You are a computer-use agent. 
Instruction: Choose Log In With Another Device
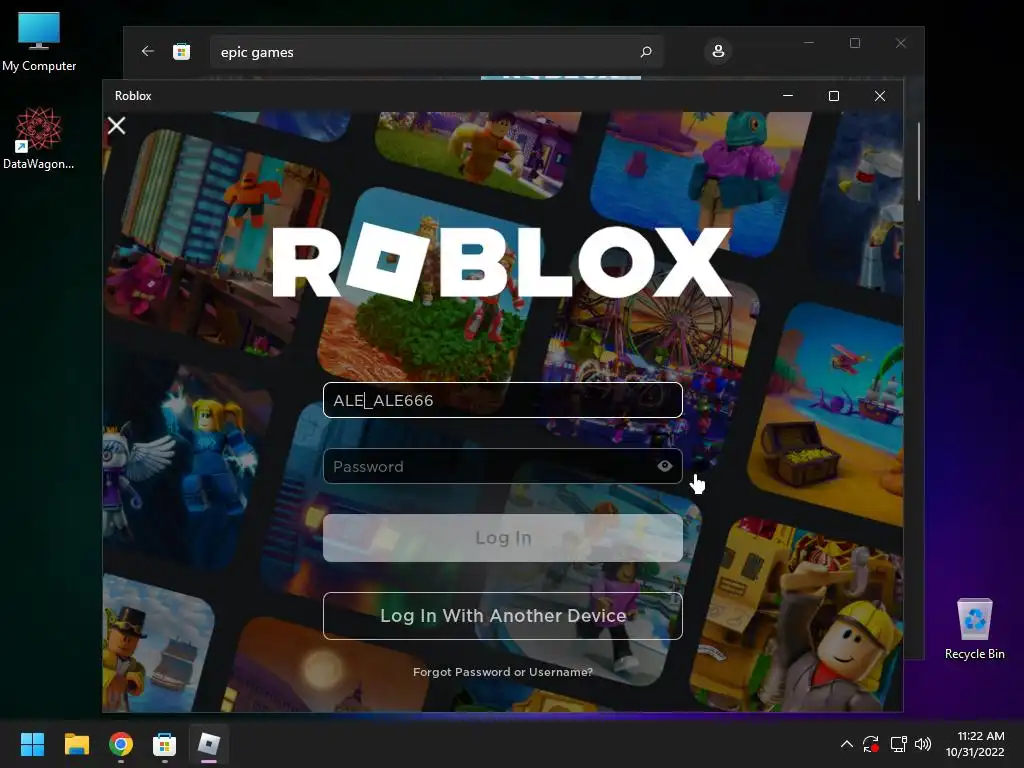[503, 616]
